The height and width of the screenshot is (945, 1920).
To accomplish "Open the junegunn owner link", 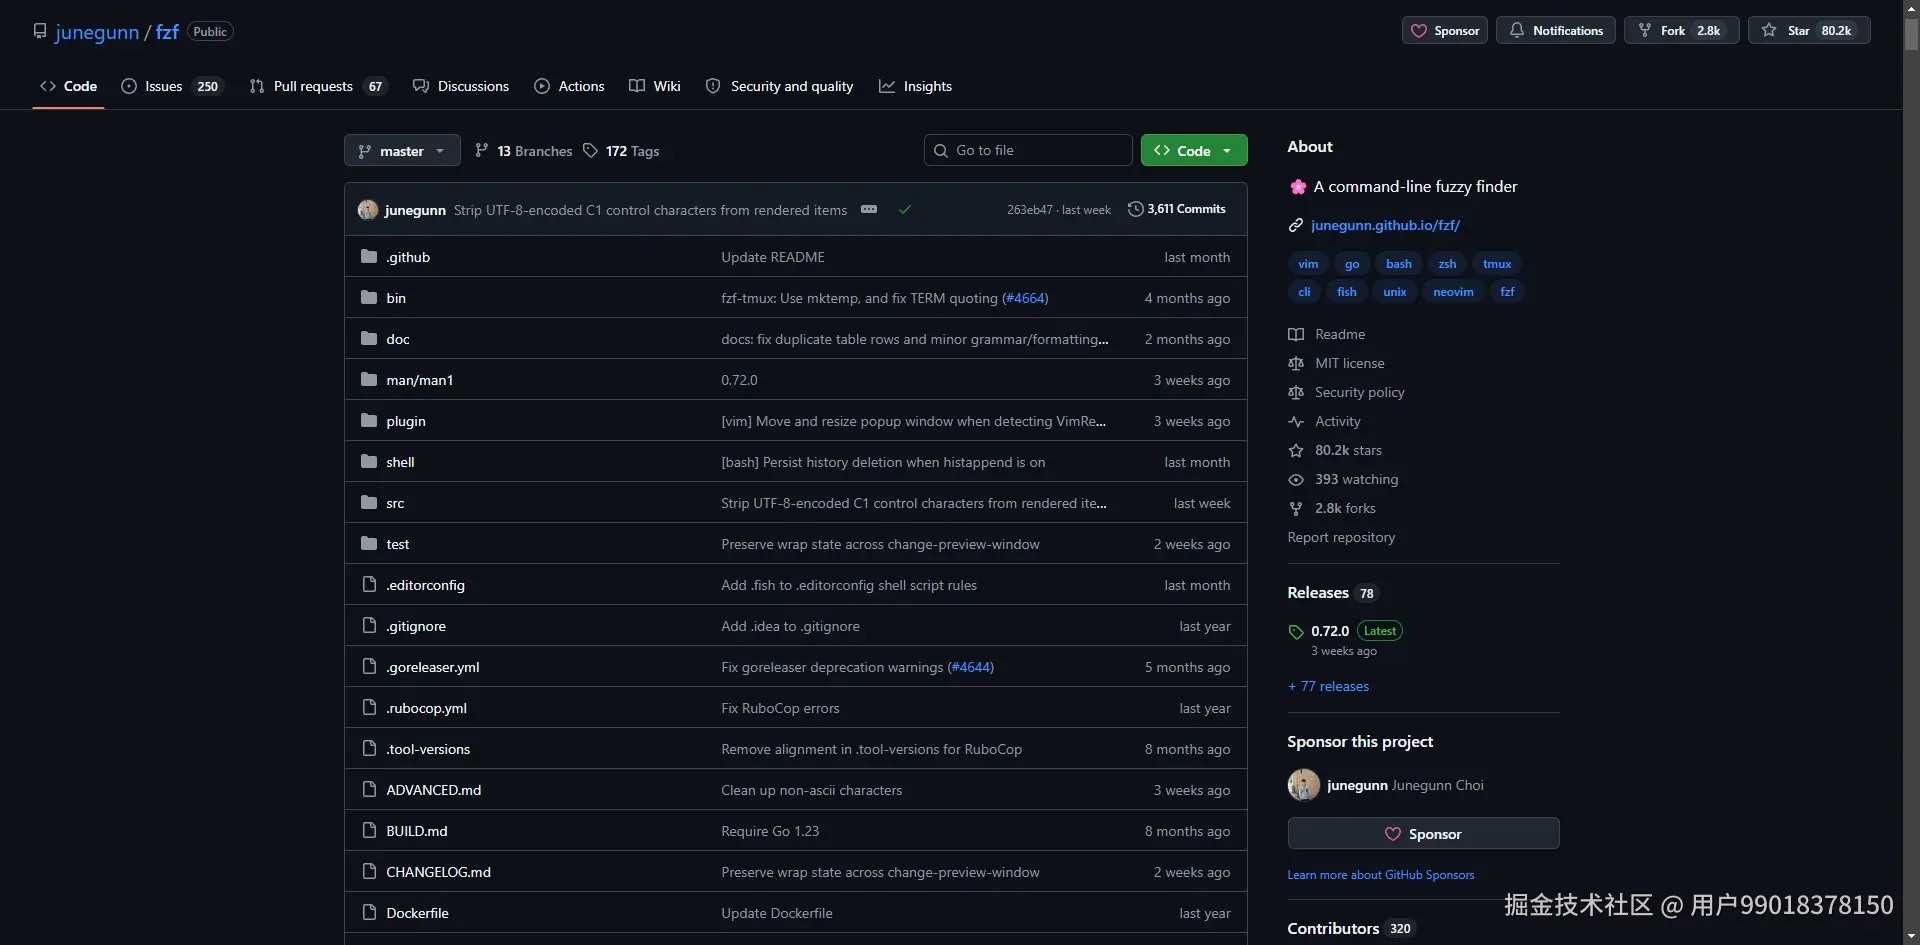I will (x=97, y=32).
